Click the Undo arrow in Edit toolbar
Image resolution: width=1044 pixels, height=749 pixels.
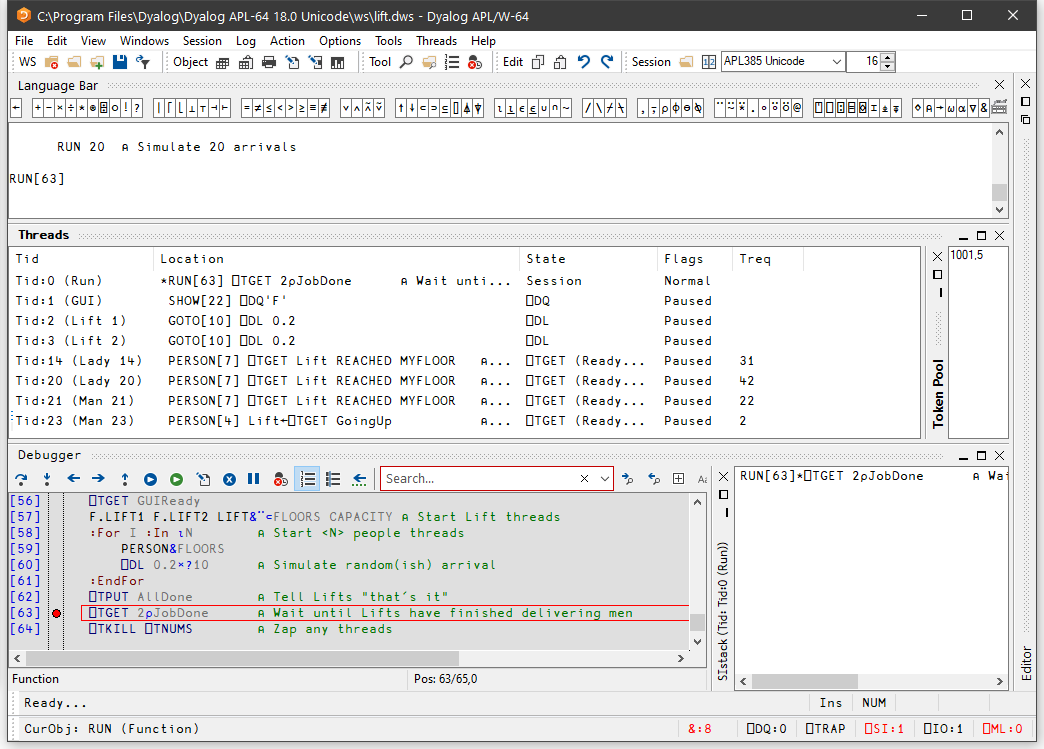click(x=584, y=62)
